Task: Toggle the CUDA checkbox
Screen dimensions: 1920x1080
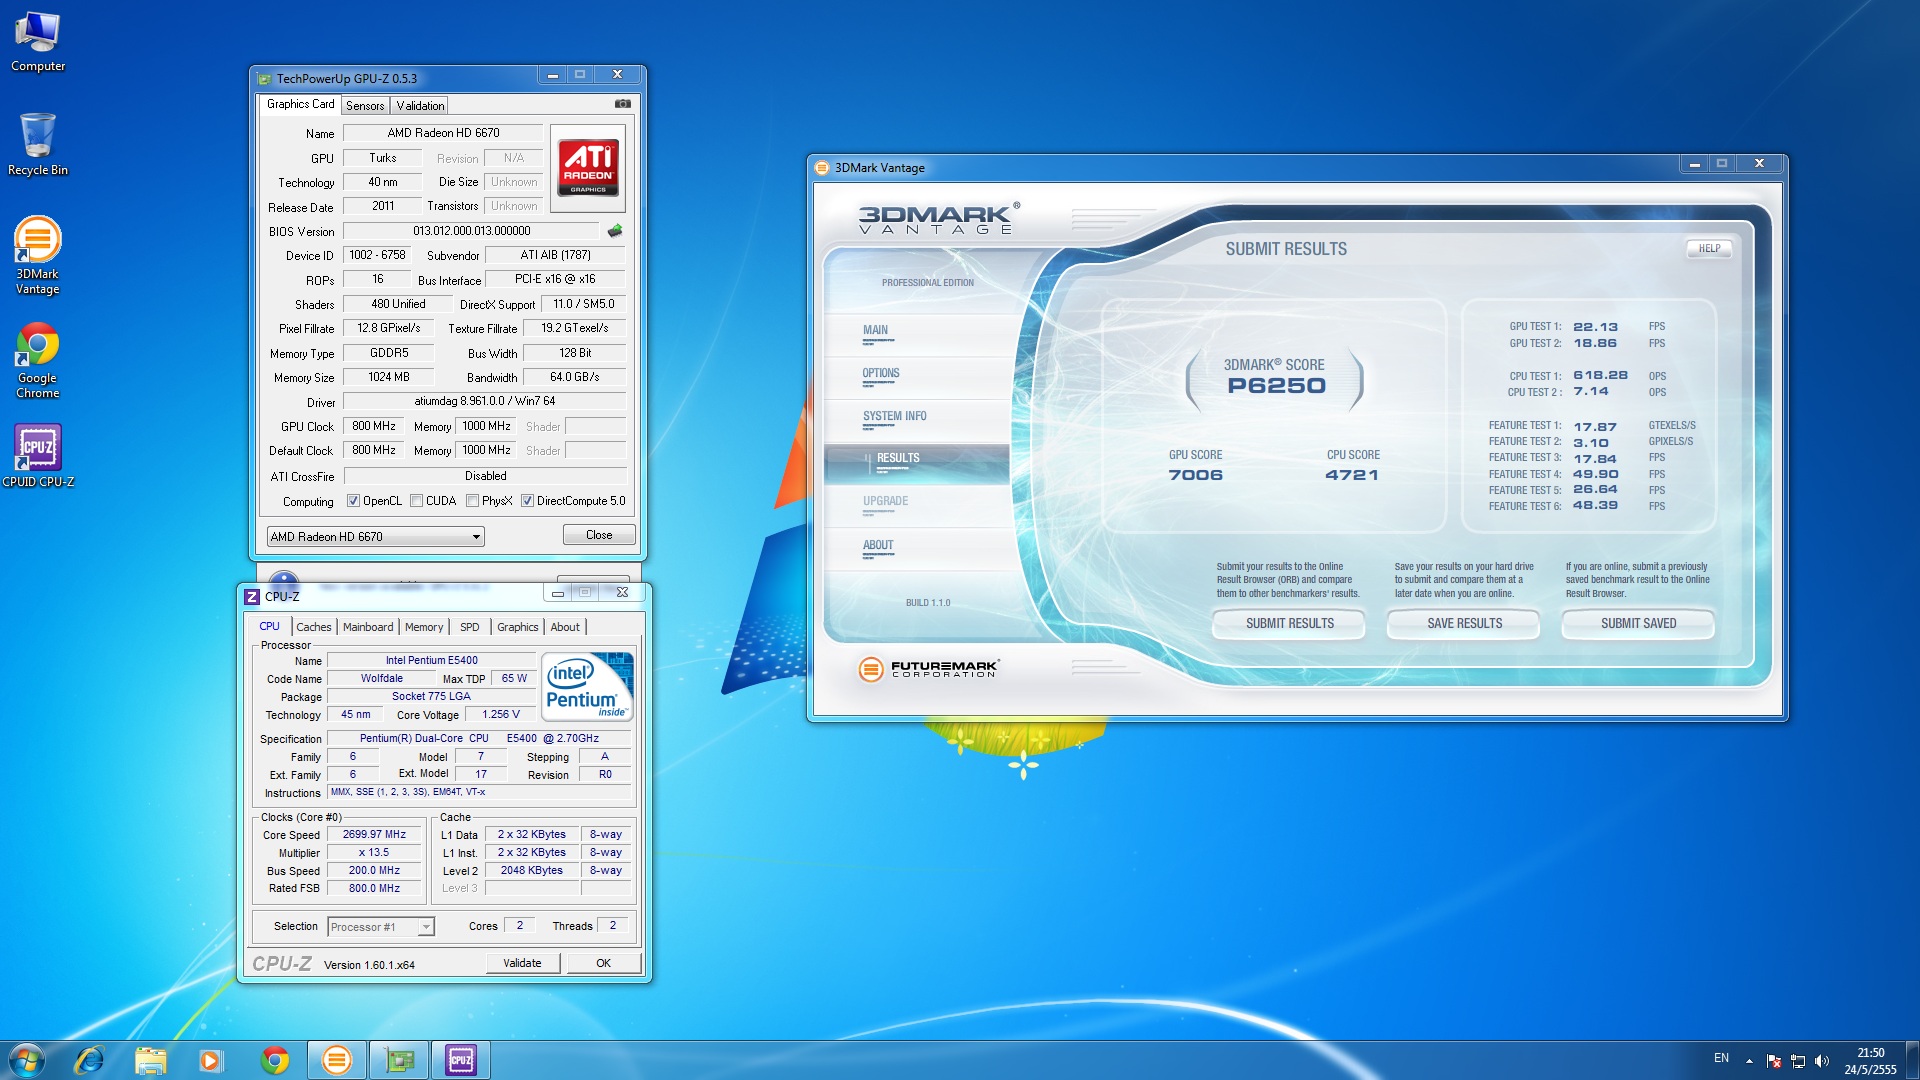Action: [416, 501]
